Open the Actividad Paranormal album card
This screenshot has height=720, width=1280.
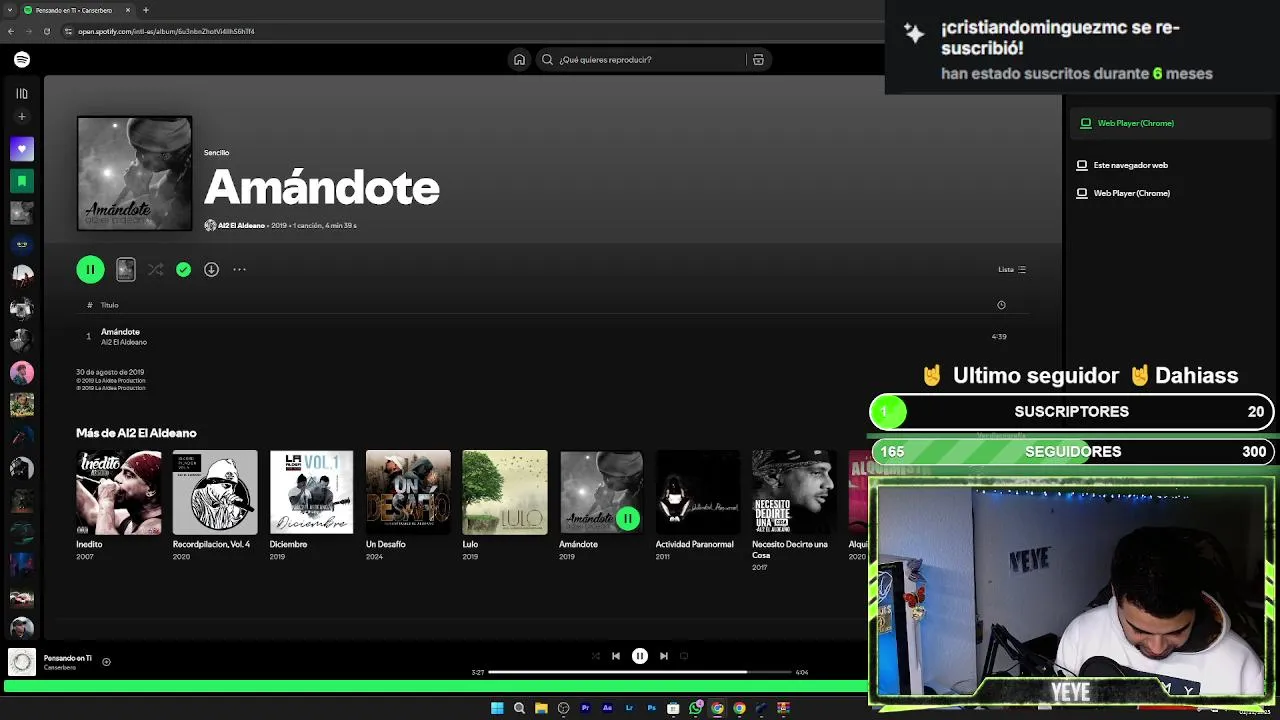pyautogui.click(x=697, y=505)
